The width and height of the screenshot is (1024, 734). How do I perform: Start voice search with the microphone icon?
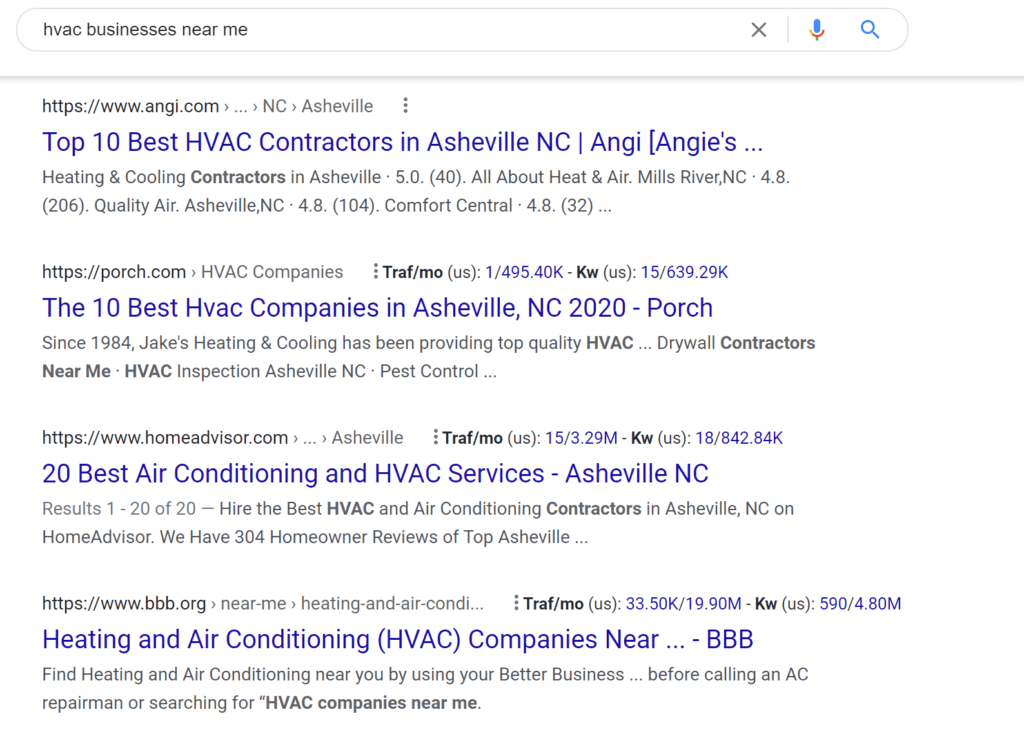(x=816, y=29)
